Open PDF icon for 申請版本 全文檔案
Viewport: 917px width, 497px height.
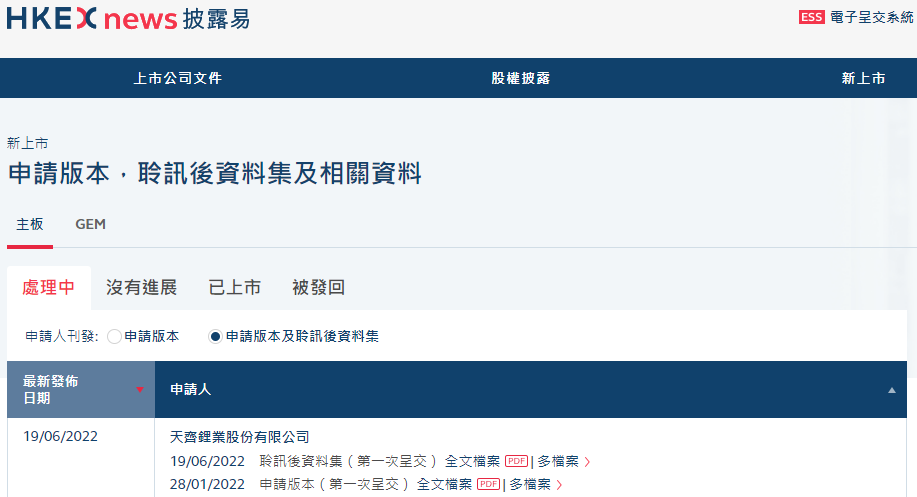[488, 484]
